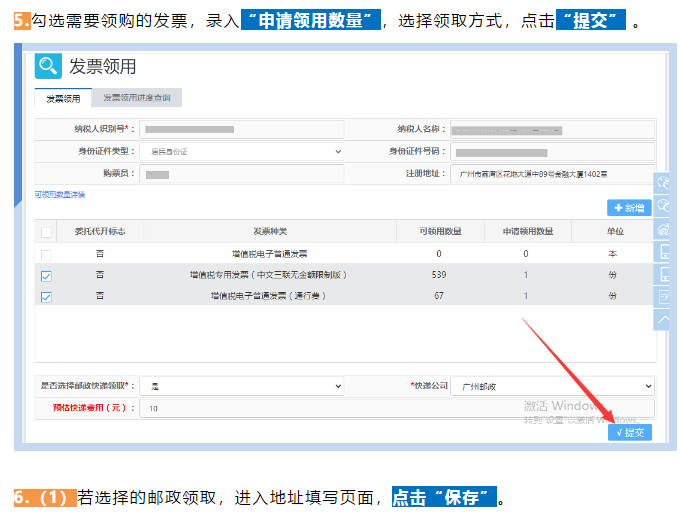Click the edit note icon in sidebar
This screenshot has height=520, width=692.
coord(665,297)
